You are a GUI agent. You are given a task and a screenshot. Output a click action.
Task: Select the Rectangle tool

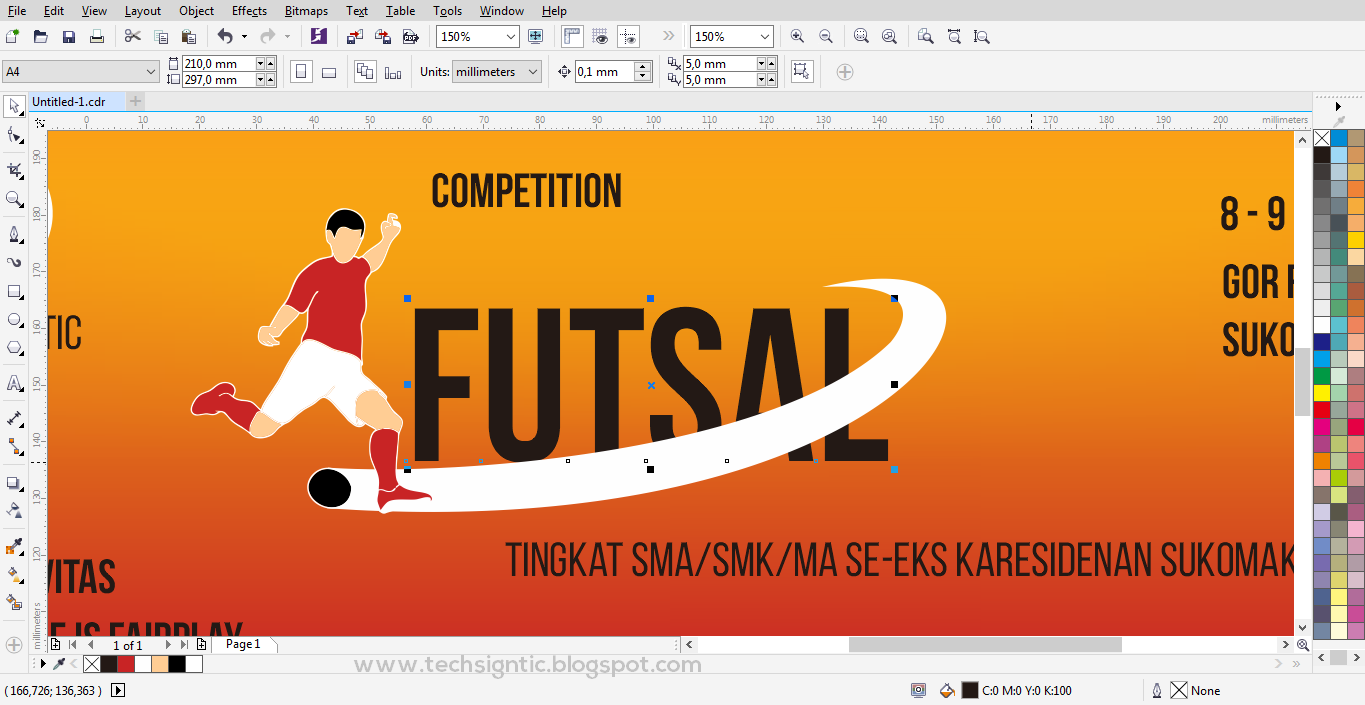click(13, 292)
